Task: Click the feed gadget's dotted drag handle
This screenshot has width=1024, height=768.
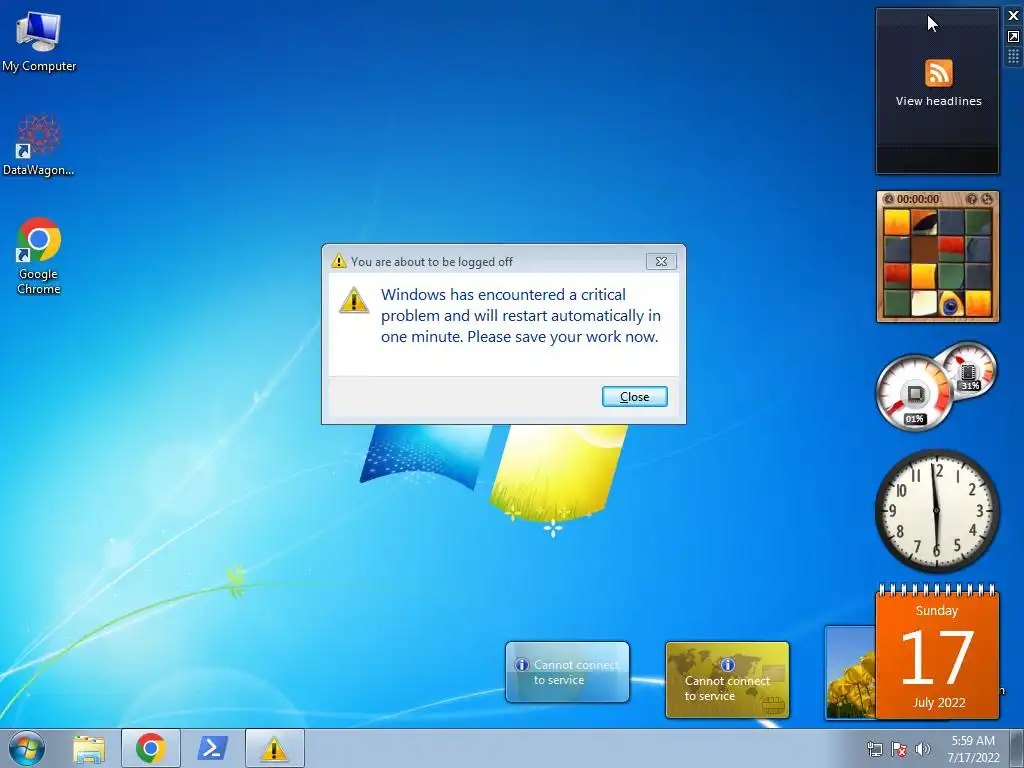Action: 1014,57
